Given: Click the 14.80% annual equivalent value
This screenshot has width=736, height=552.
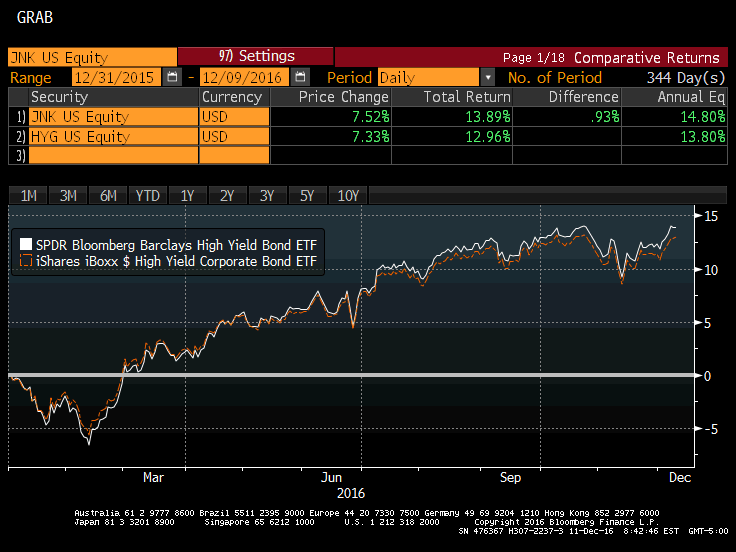Looking at the screenshot, I should [703, 116].
